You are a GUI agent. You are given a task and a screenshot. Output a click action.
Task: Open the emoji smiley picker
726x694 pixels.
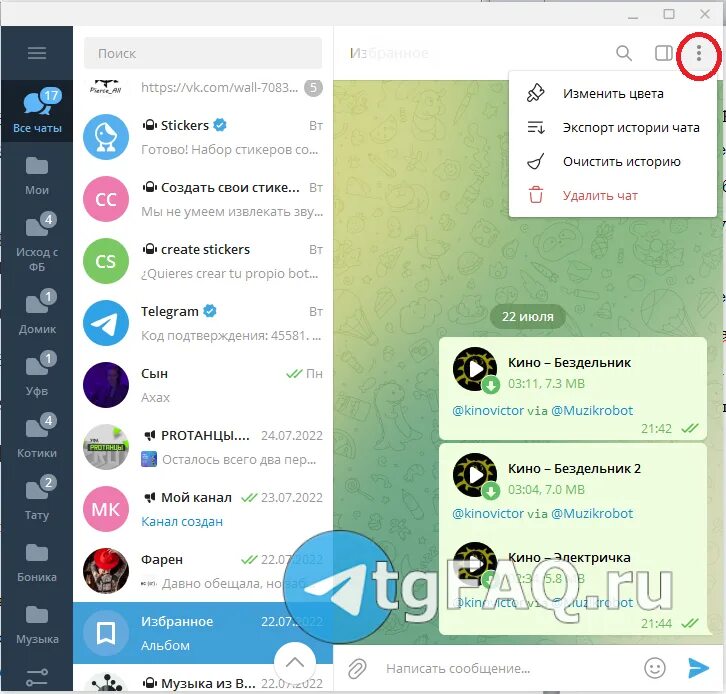[655, 669]
